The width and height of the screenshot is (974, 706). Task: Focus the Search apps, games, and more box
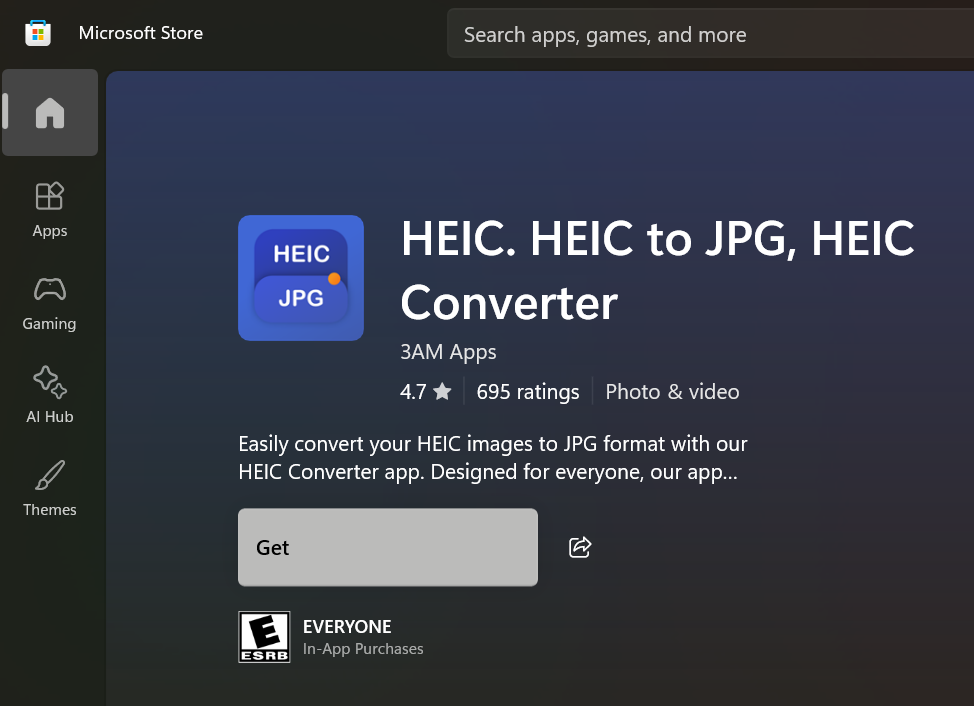[700, 35]
